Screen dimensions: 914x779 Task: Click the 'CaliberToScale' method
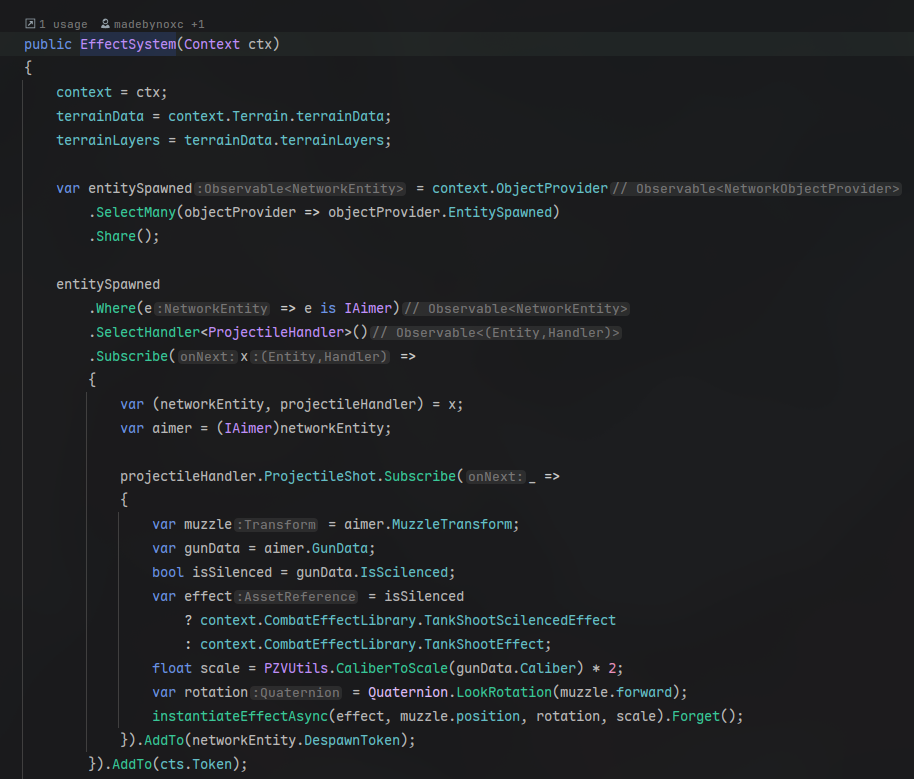tap(392, 668)
